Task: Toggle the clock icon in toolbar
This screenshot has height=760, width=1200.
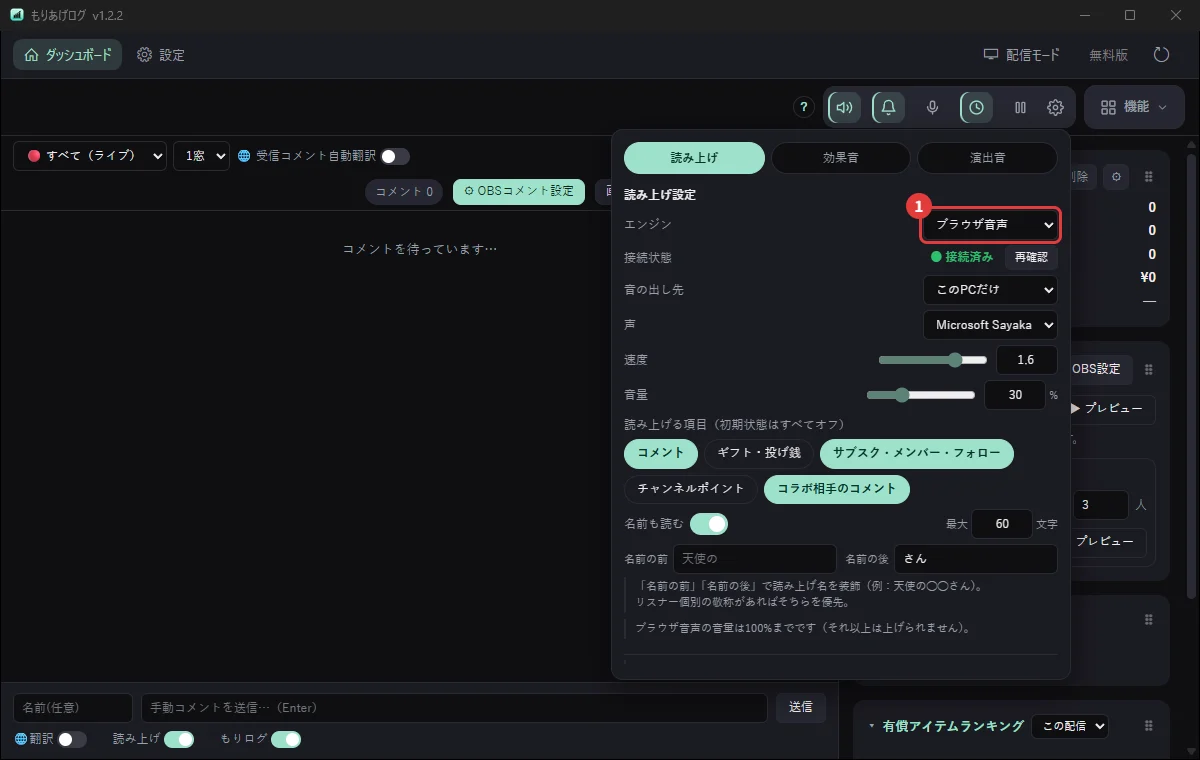Action: [977, 107]
